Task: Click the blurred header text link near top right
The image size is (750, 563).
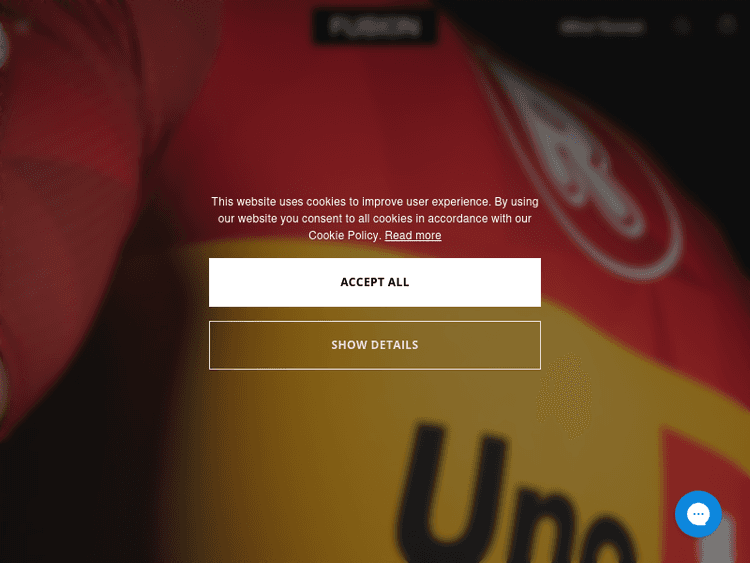Action: (x=602, y=27)
